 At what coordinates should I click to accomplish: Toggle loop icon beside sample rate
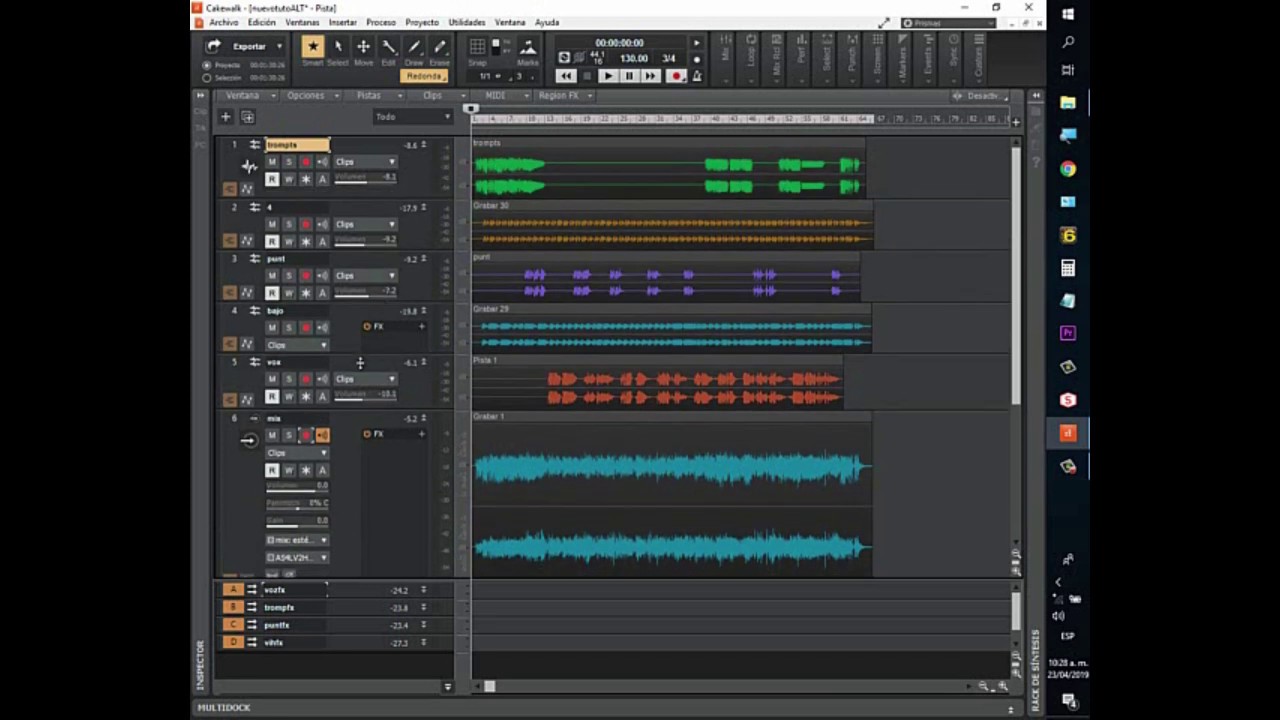564,58
